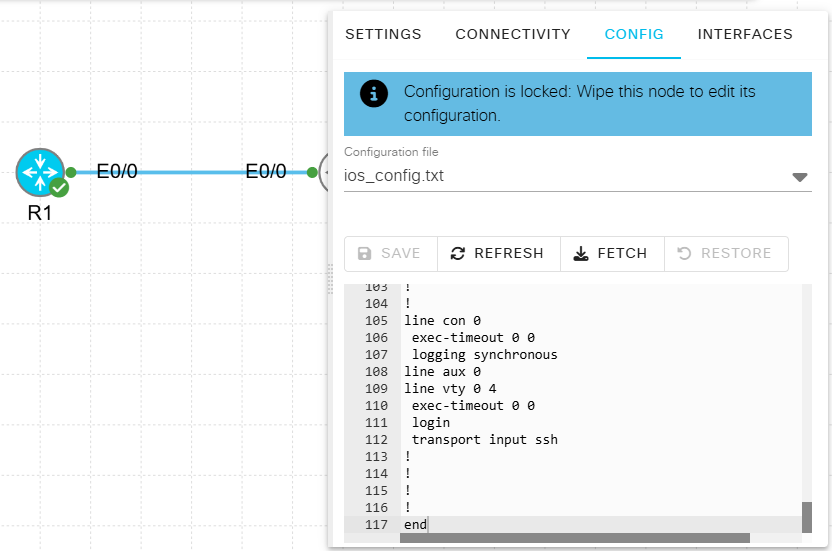Screen dimensions: 832x551
Task: Click the editor's horizontal scrollbar
Action: click(x=574, y=538)
